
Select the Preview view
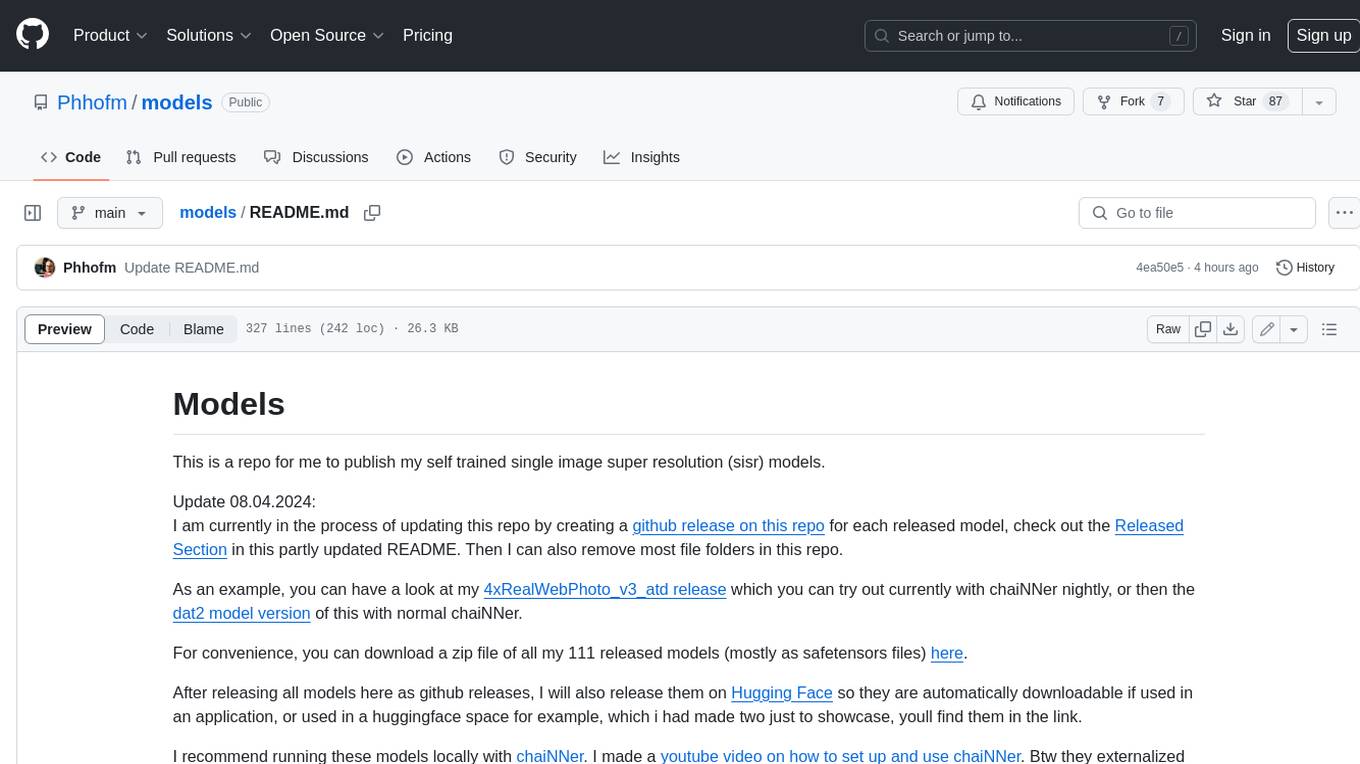point(65,329)
